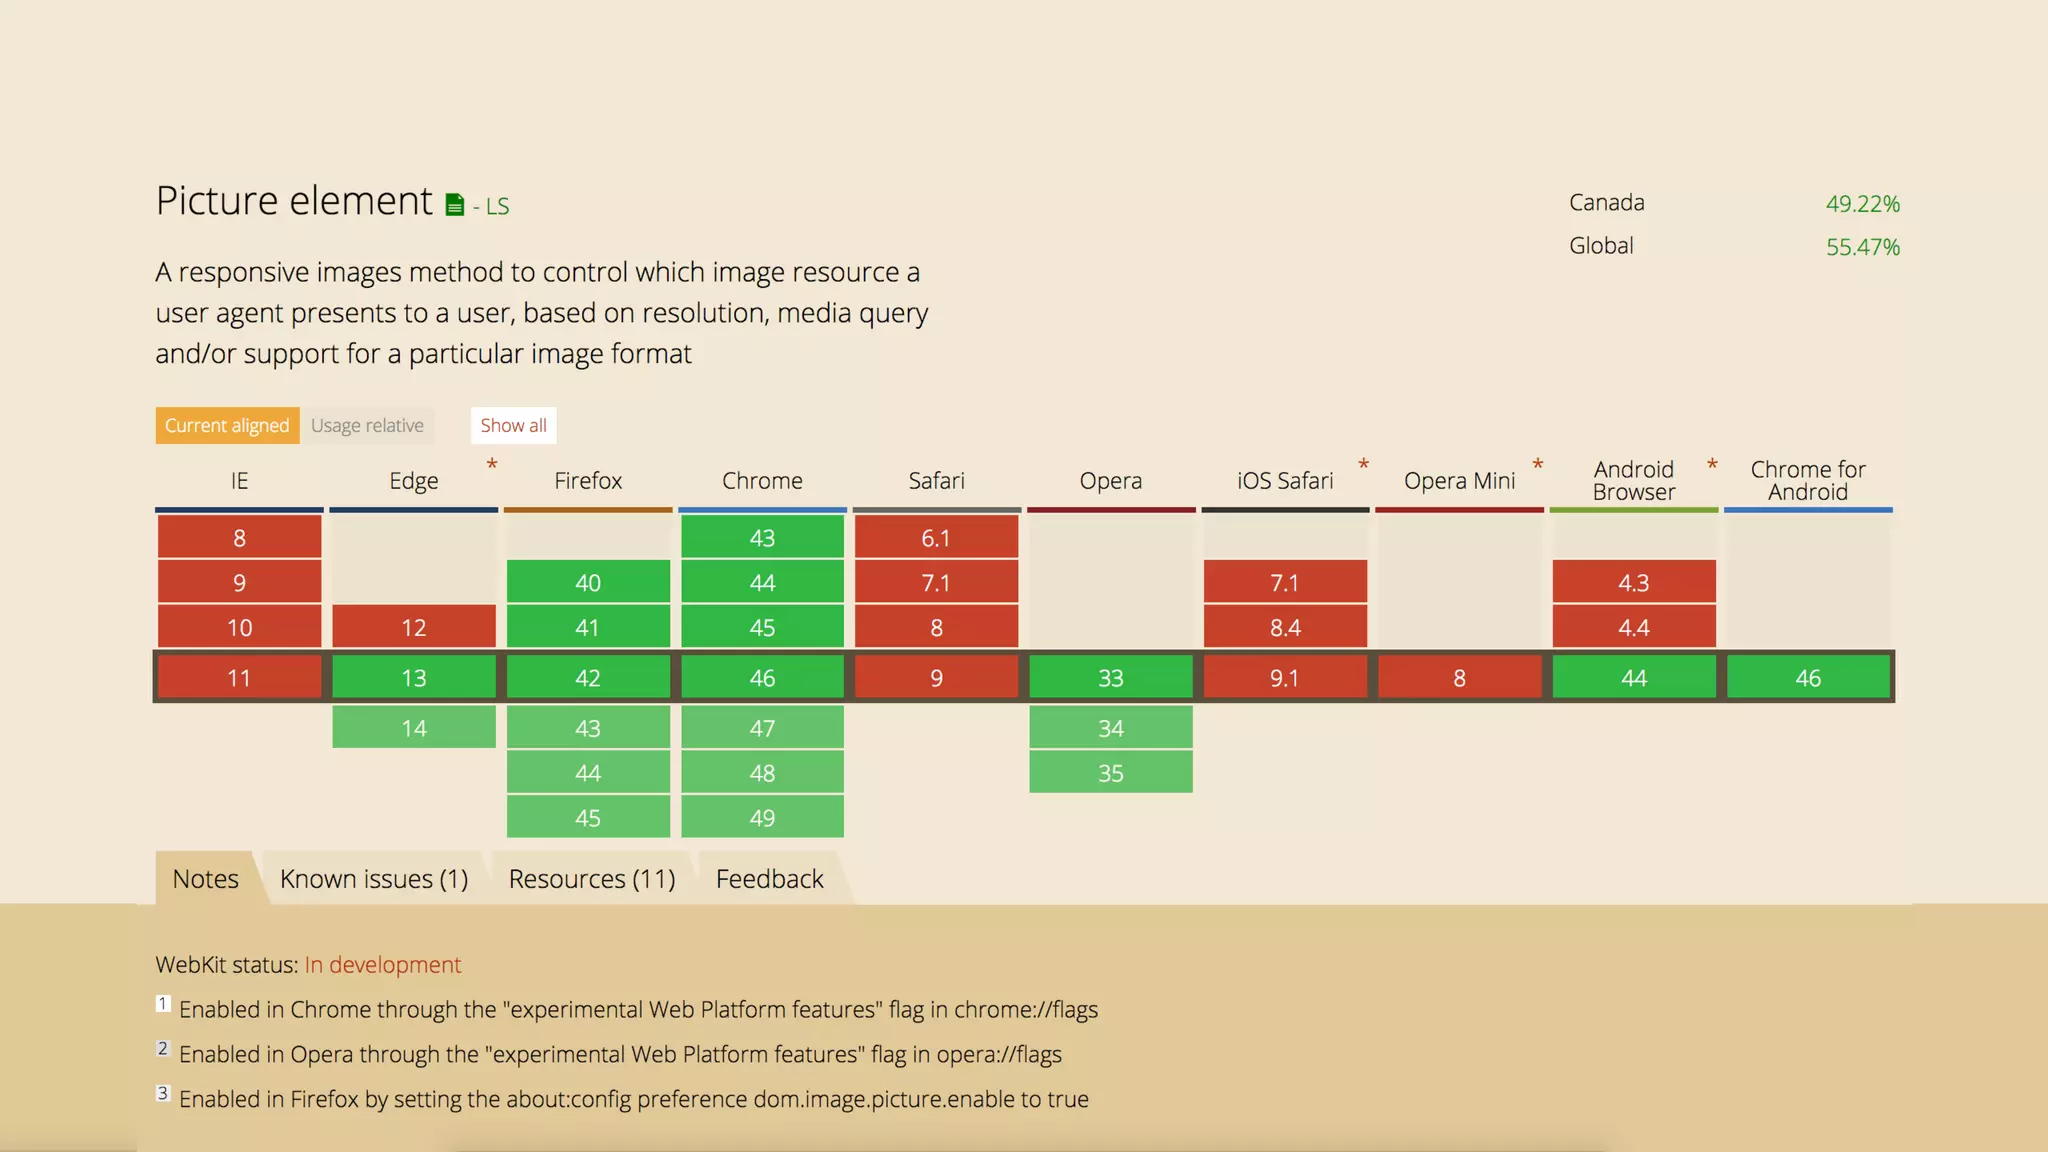Image resolution: width=2048 pixels, height=1152 pixels.
Task: Click the asterisk next to iOS Safari
Action: [x=1363, y=465]
